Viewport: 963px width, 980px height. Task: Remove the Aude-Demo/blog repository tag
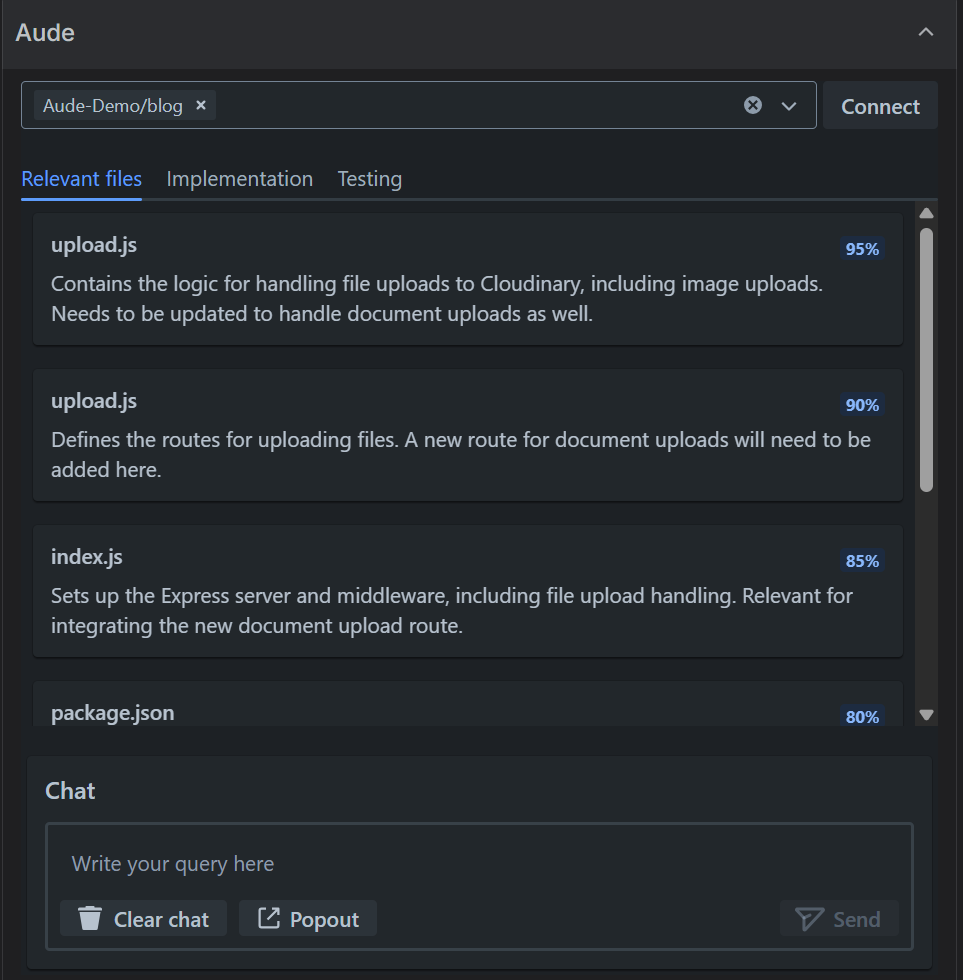pos(201,105)
